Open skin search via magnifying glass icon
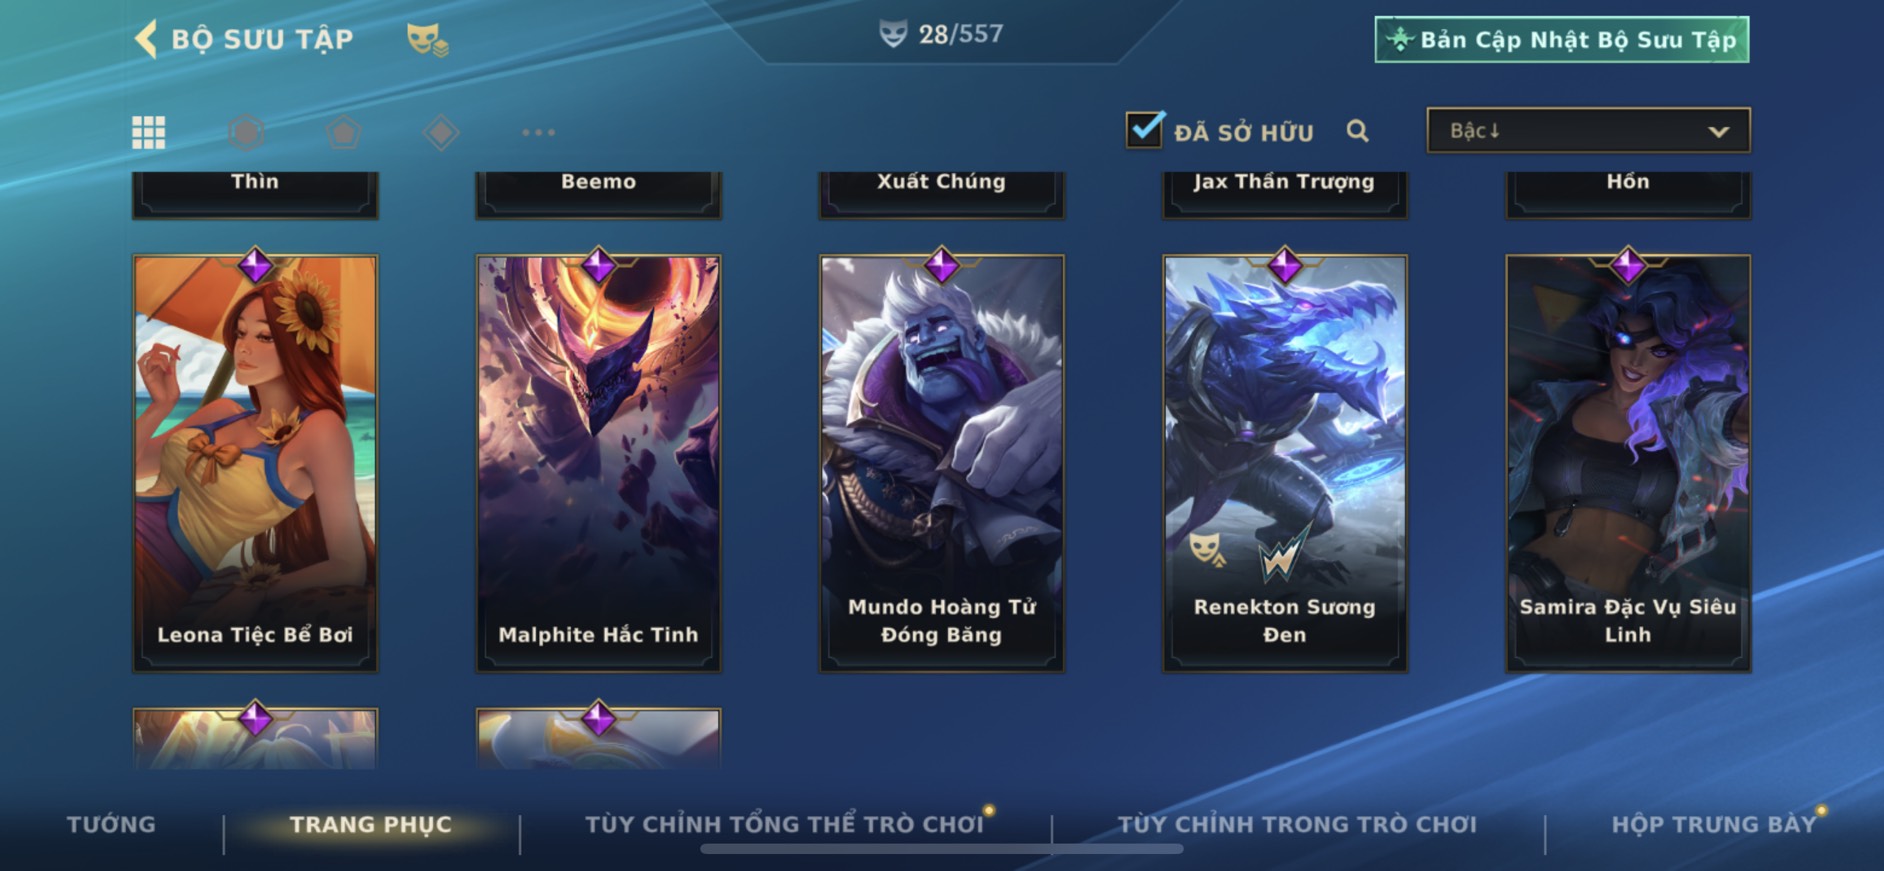The width and height of the screenshot is (1884, 871). 1357,131
